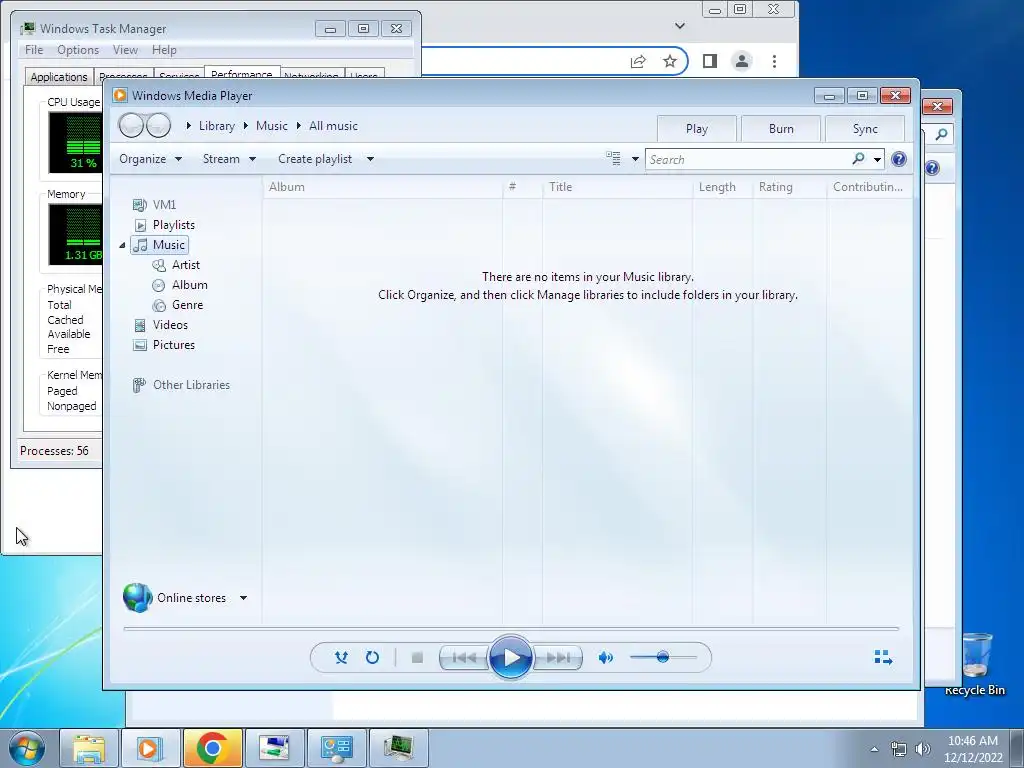Open File menu in Task Manager
The width and height of the screenshot is (1024, 768).
(x=34, y=50)
